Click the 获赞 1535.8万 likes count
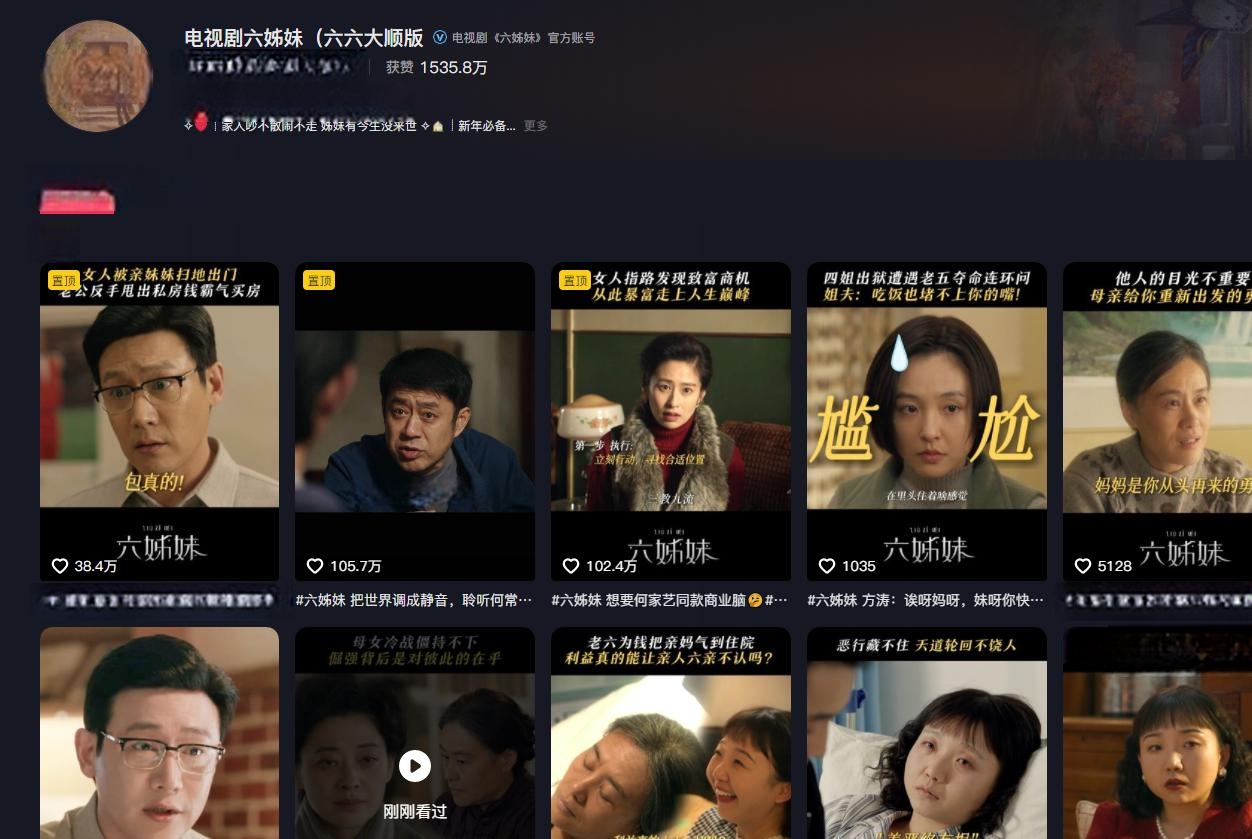Viewport: 1252px width, 839px height. click(437, 68)
